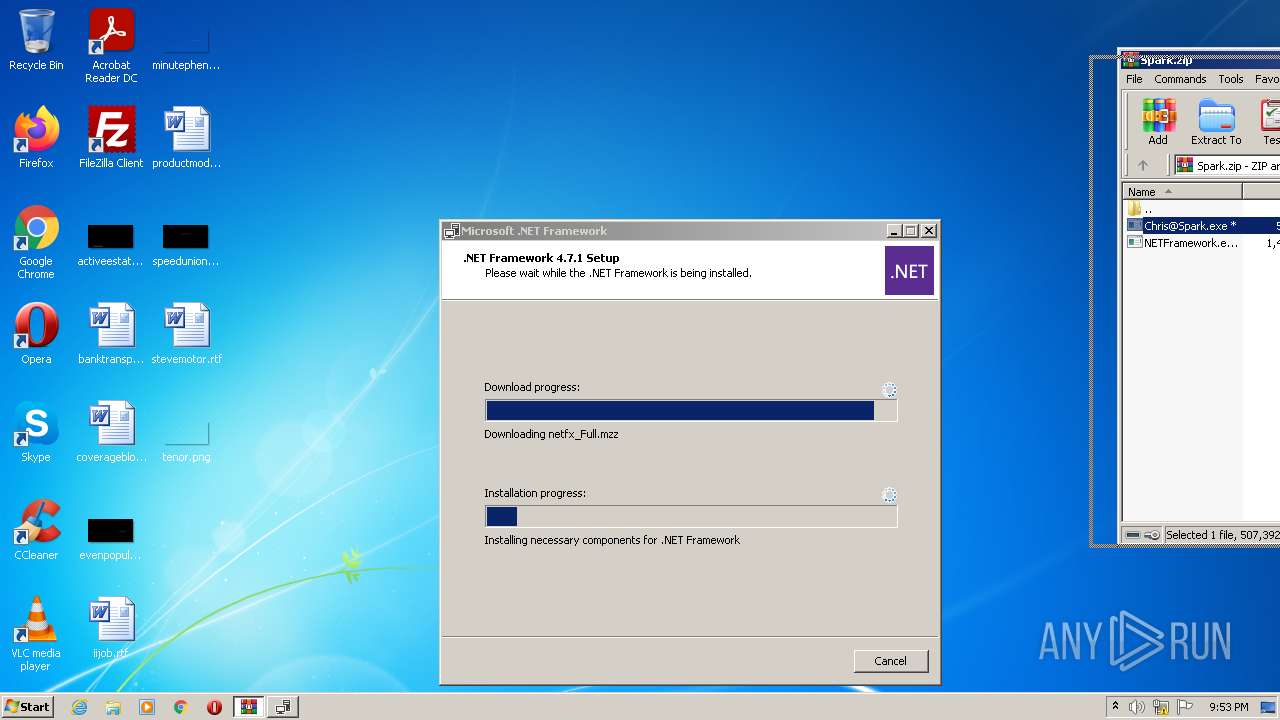The height and width of the screenshot is (720, 1280).
Task: Select the NETFramework.exe file in WinRAR
Action: point(1201,243)
